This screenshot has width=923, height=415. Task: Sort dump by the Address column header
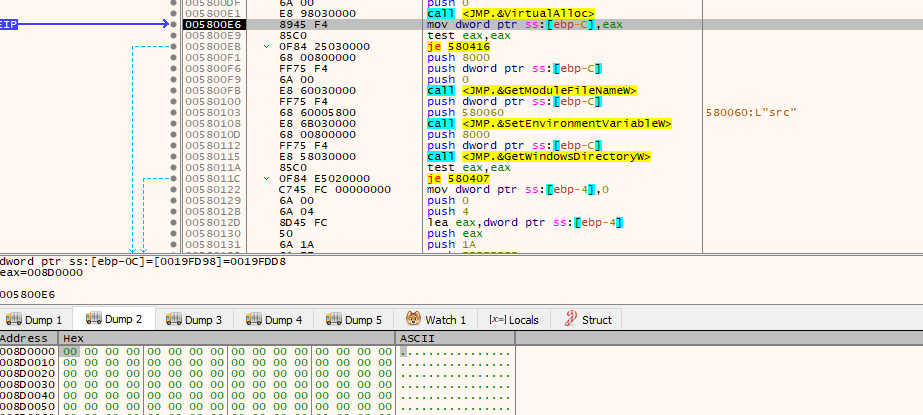[x=28, y=338]
